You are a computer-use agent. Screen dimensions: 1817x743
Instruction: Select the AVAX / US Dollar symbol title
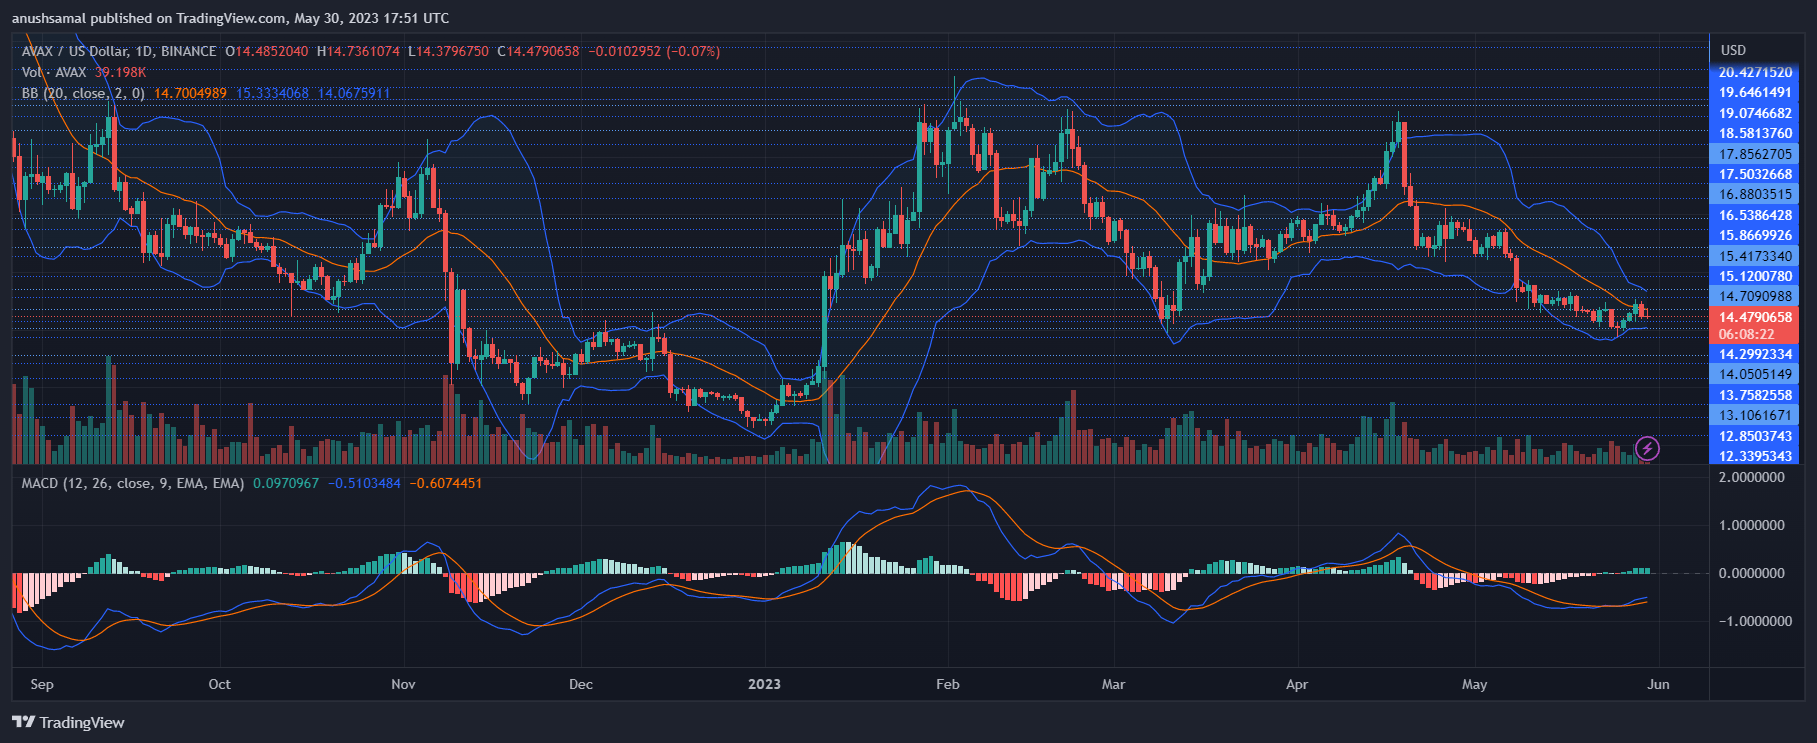[119, 51]
